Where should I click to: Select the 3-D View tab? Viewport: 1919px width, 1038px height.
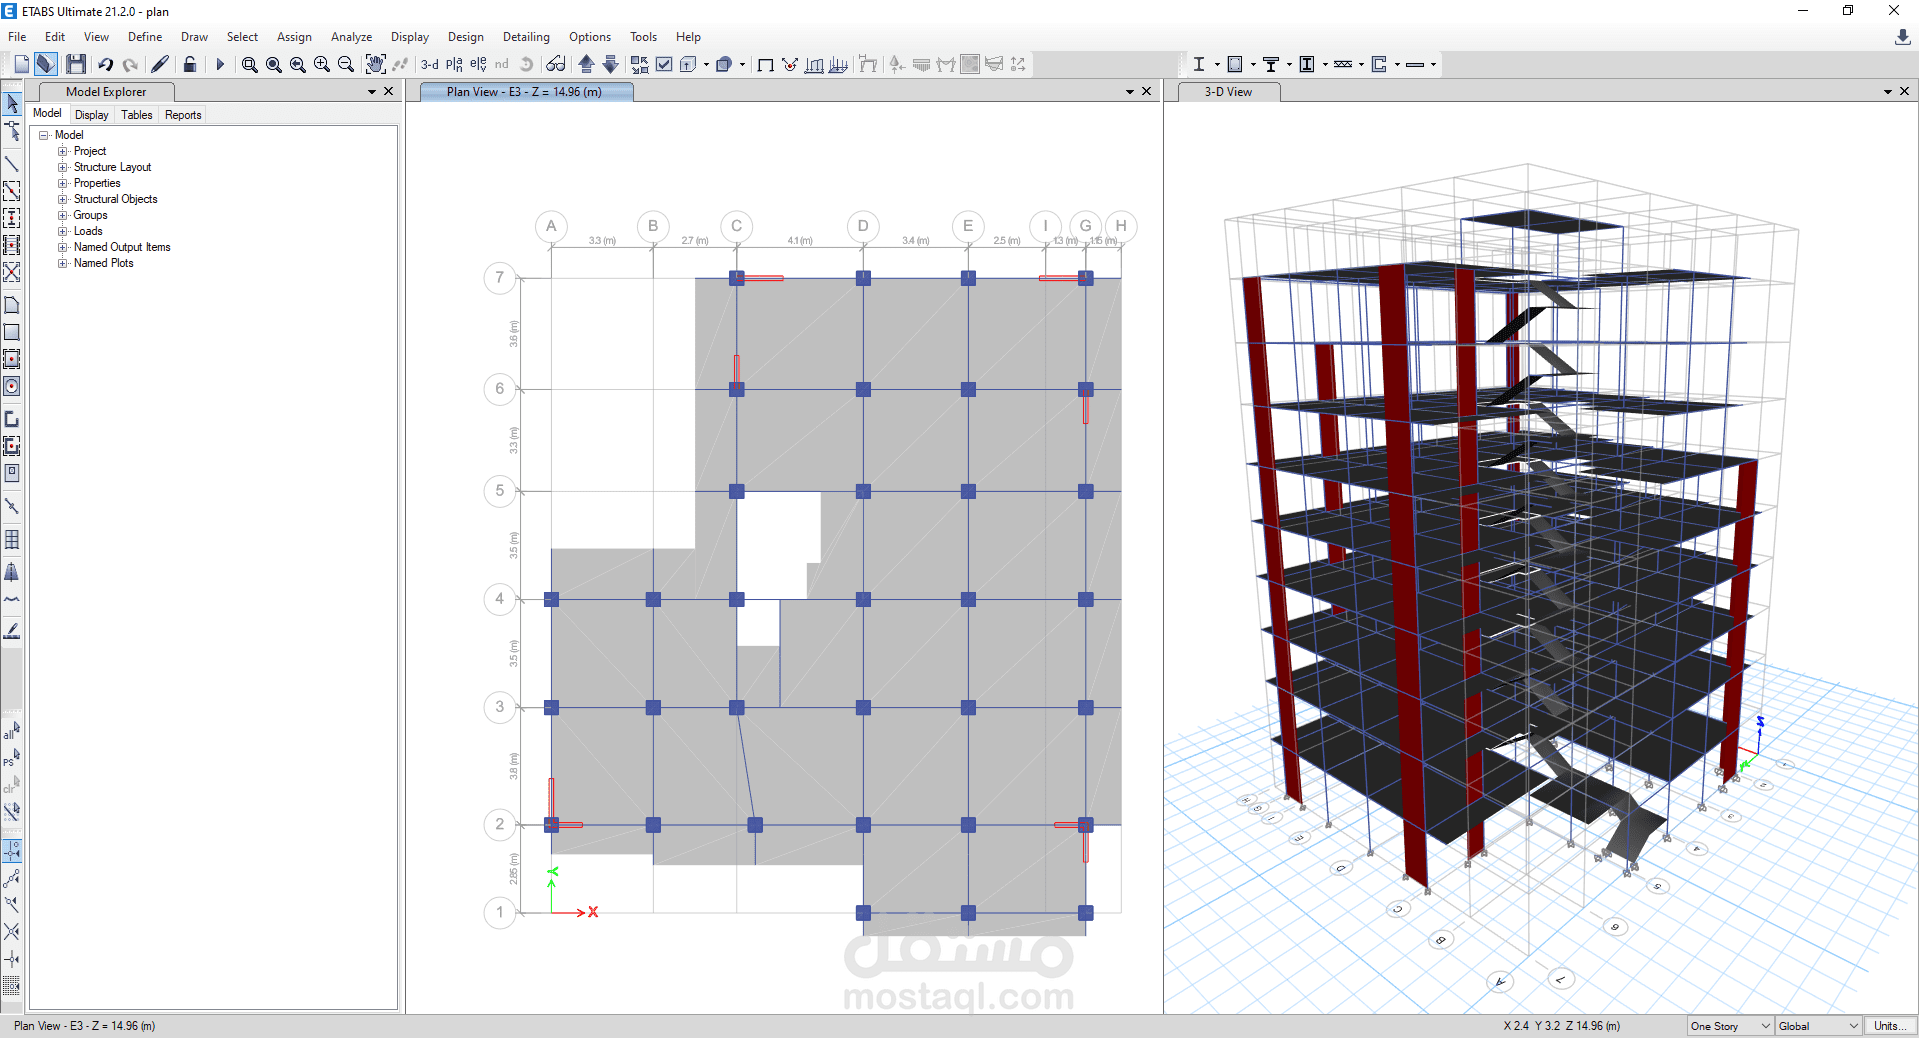pos(1228,92)
